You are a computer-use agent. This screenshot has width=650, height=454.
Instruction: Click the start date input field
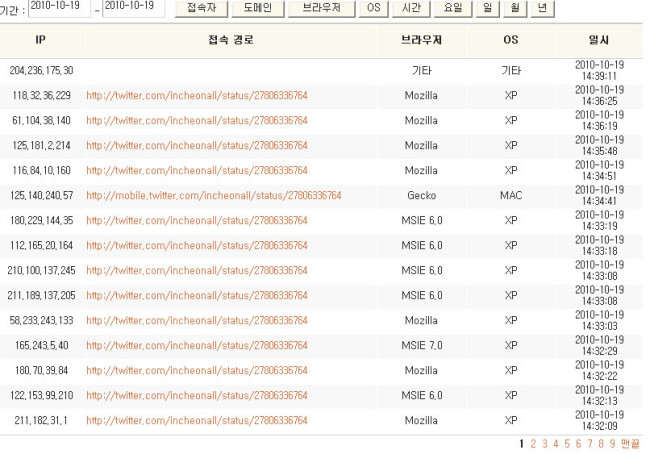[59, 8]
